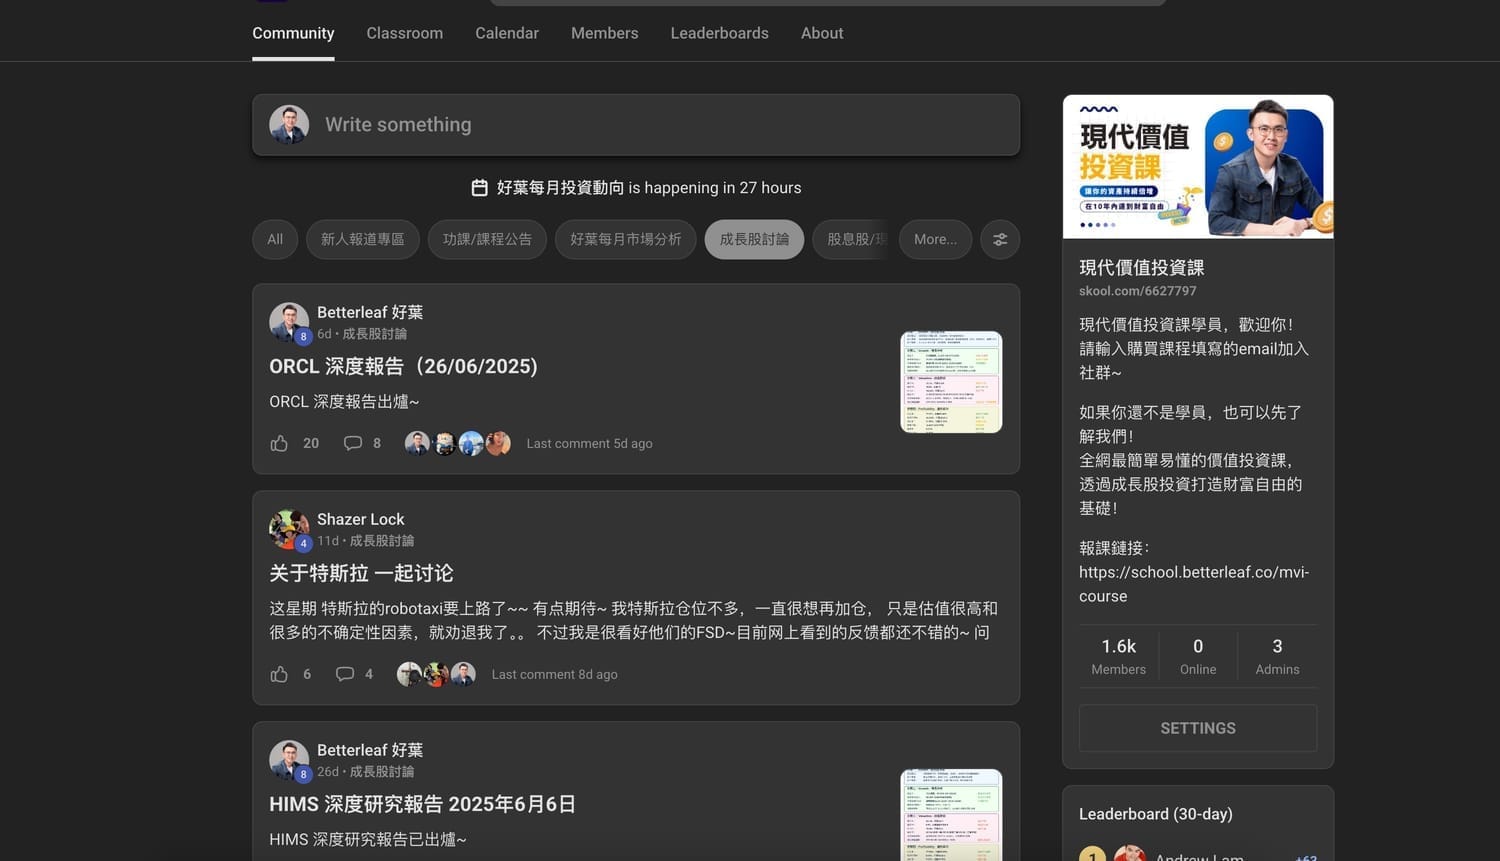Click the Write something input field
1500x861 pixels.
point(636,125)
